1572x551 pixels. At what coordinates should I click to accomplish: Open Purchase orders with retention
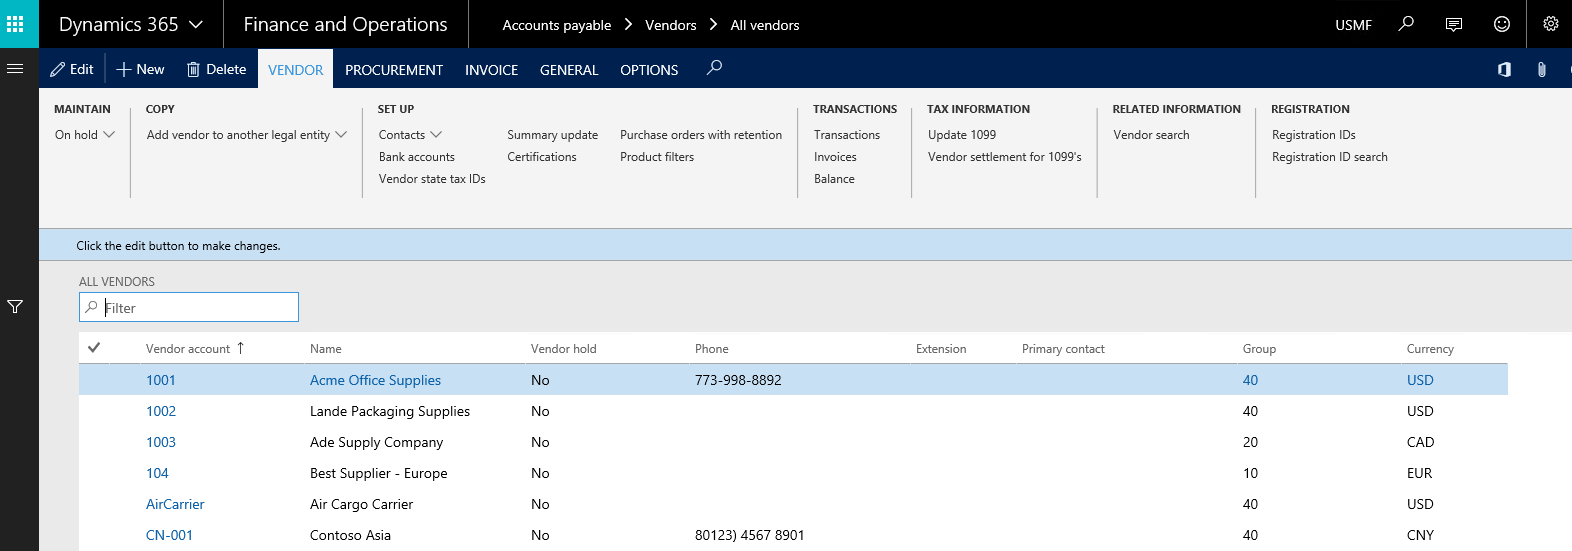coord(701,135)
